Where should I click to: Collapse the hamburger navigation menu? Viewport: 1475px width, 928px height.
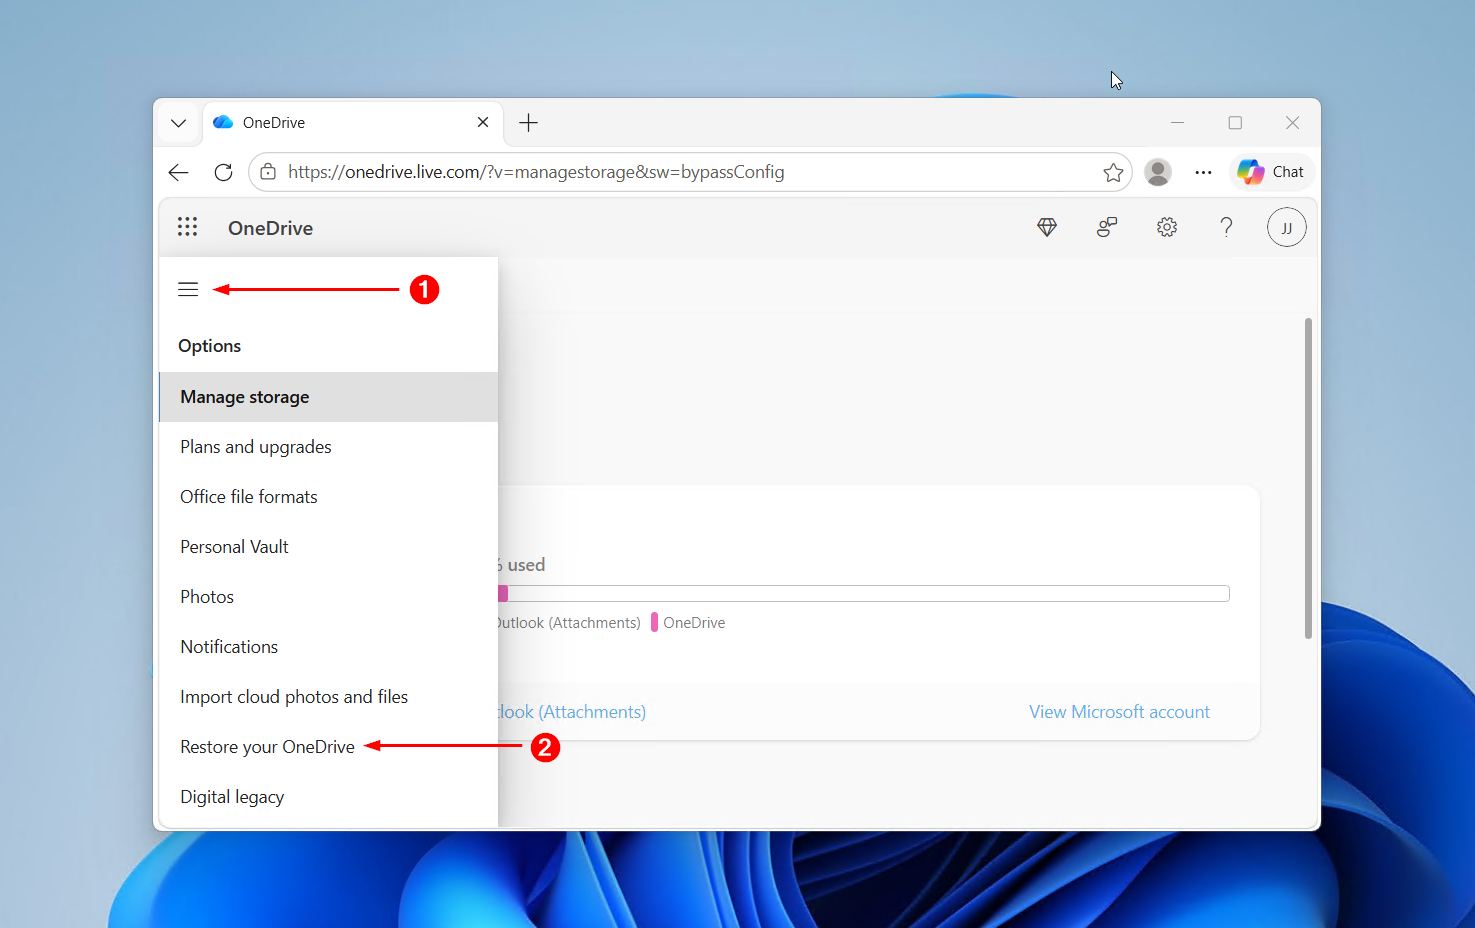(188, 290)
